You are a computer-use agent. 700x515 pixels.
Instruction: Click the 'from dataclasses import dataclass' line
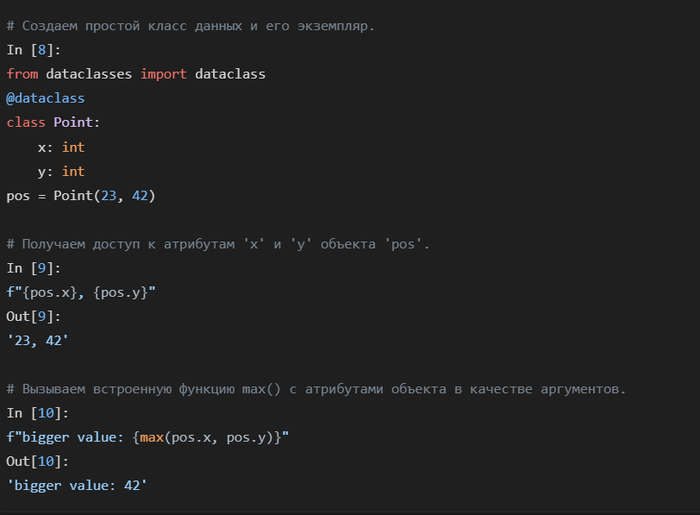pyautogui.click(x=135, y=74)
